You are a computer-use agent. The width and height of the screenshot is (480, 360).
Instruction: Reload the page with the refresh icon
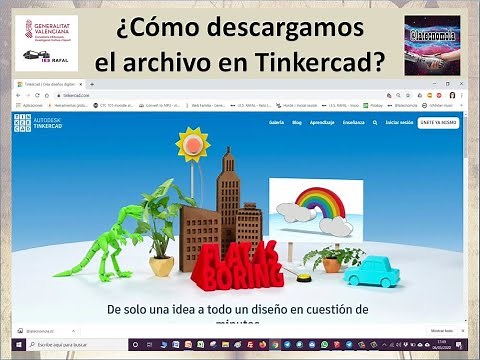37,95
